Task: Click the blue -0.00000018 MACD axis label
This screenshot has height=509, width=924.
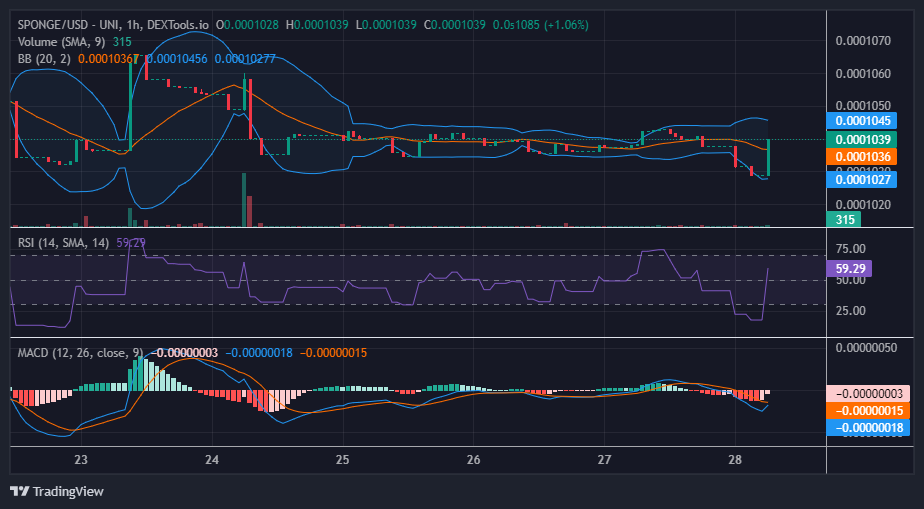Action: 869,428
